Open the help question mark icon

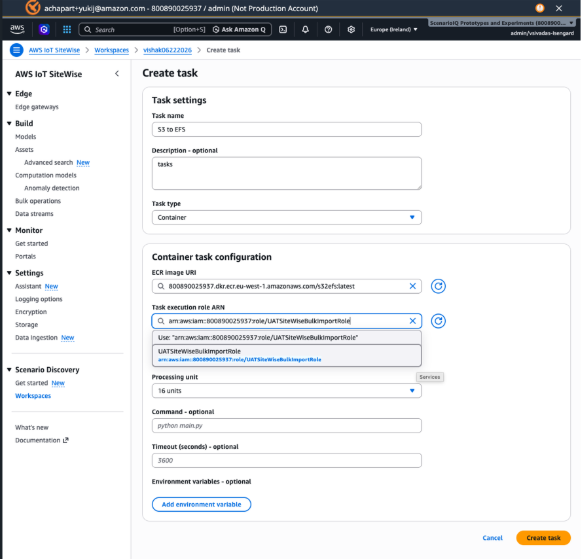[x=328, y=29]
